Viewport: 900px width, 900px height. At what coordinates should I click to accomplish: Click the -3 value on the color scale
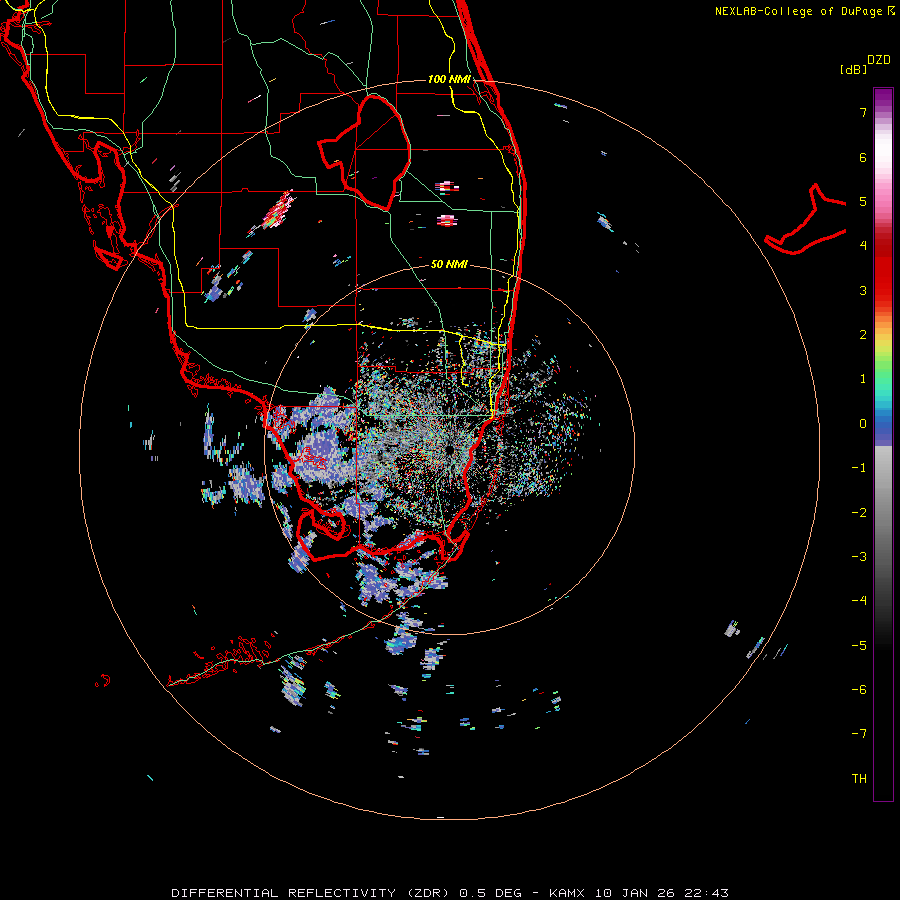click(x=859, y=557)
